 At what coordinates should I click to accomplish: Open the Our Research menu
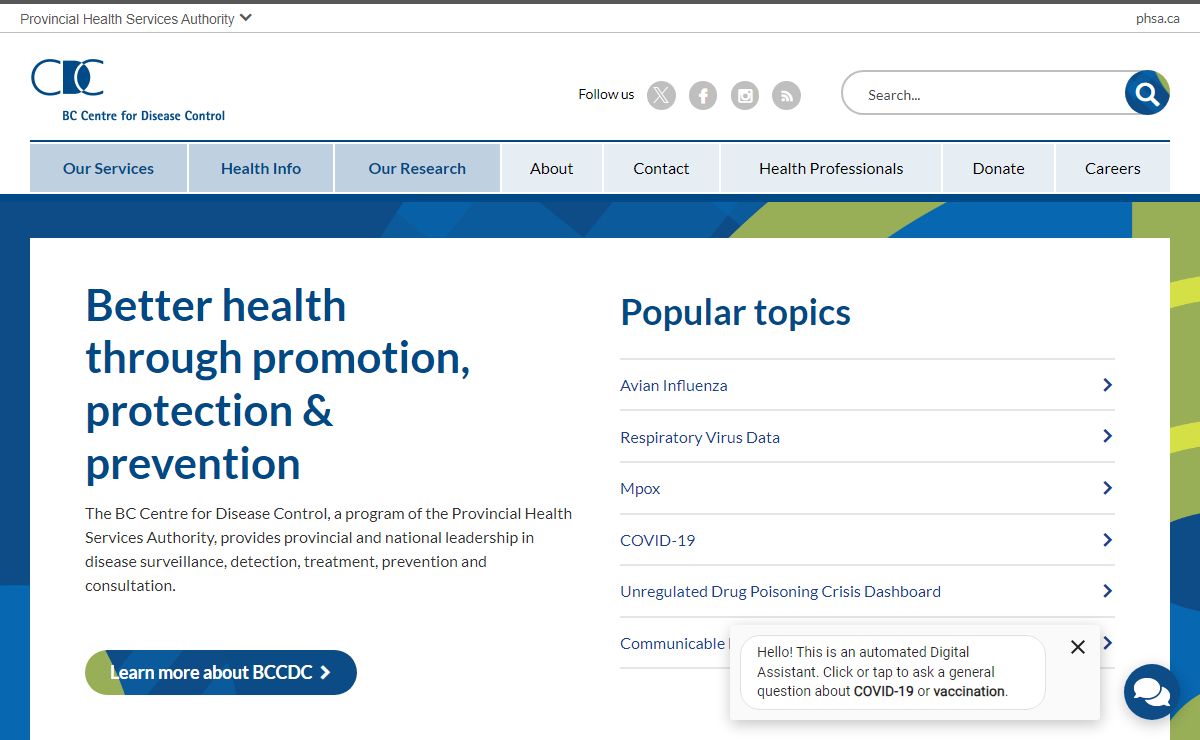(x=417, y=168)
